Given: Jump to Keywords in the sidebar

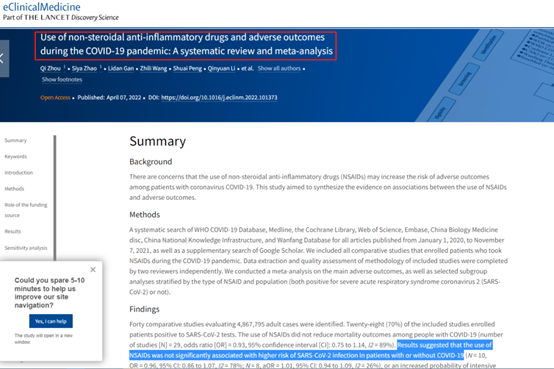Looking at the screenshot, I should [16, 157].
